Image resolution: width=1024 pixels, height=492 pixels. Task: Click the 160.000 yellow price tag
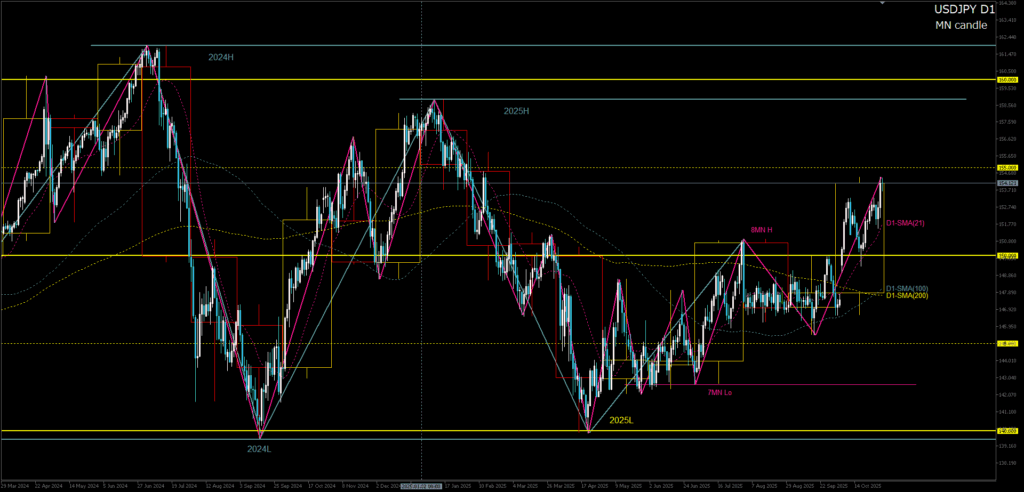tap(1008, 79)
